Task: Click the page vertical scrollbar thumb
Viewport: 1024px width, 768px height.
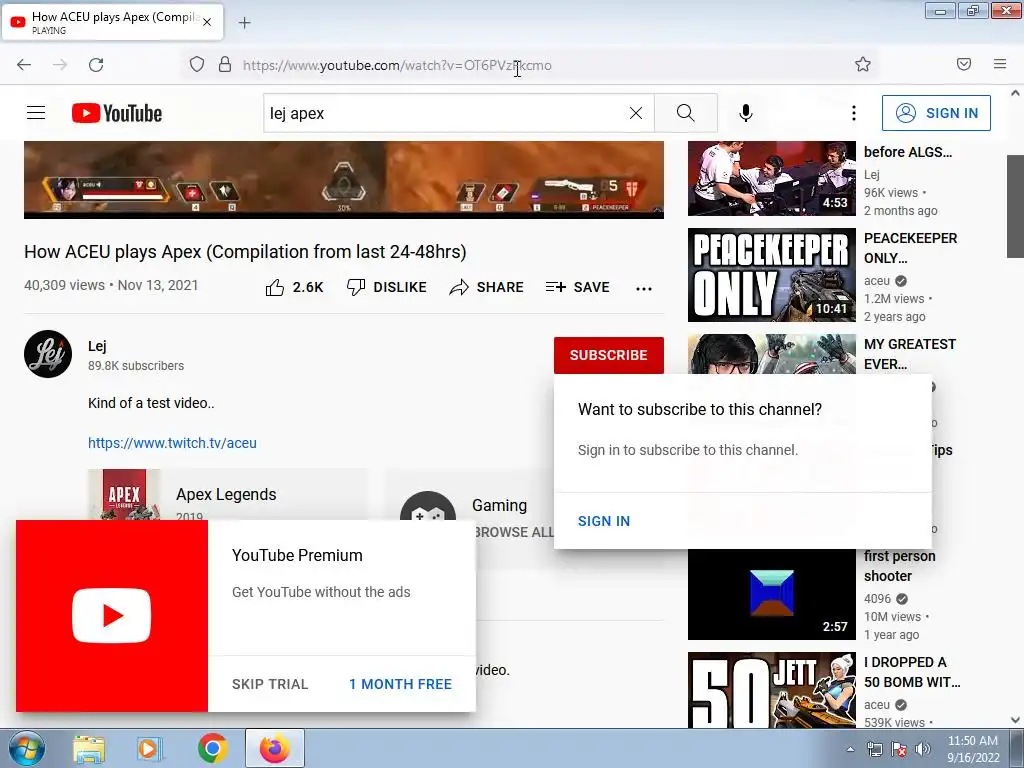Action: [1015, 206]
